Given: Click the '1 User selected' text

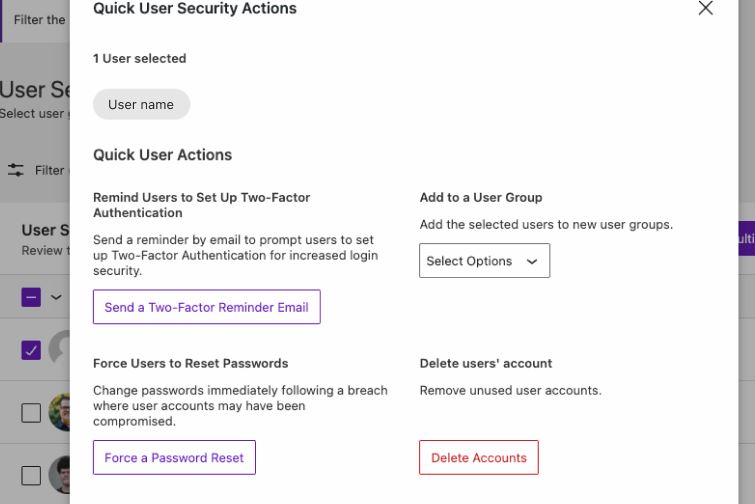Looking at the screenshot, I should [139, 59].
